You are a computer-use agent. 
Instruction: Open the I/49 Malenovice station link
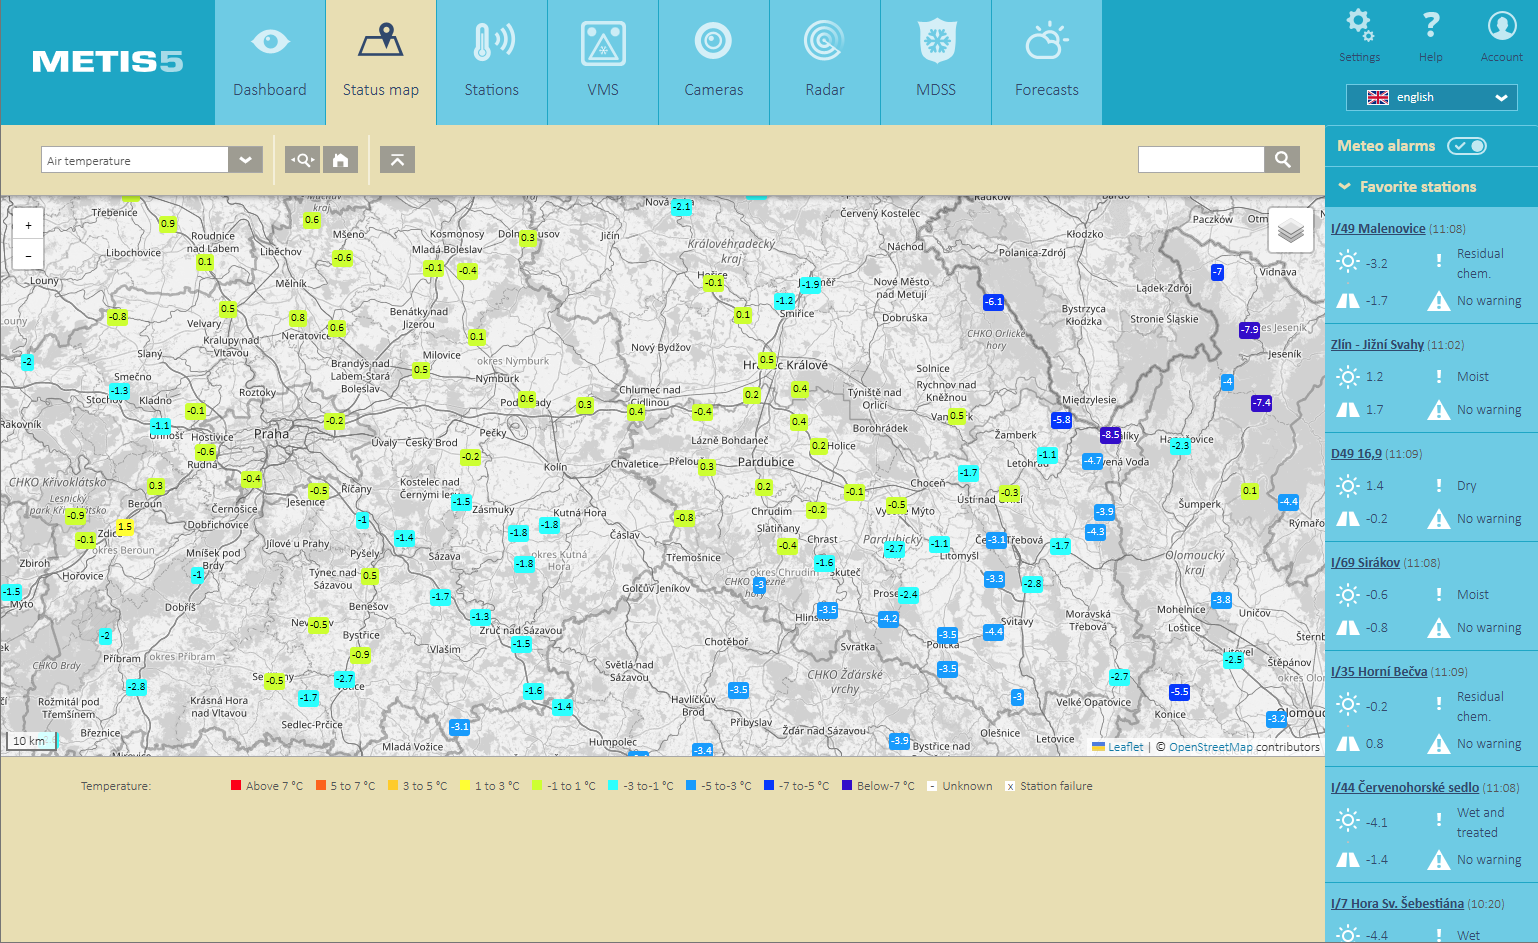(1377, 229)
